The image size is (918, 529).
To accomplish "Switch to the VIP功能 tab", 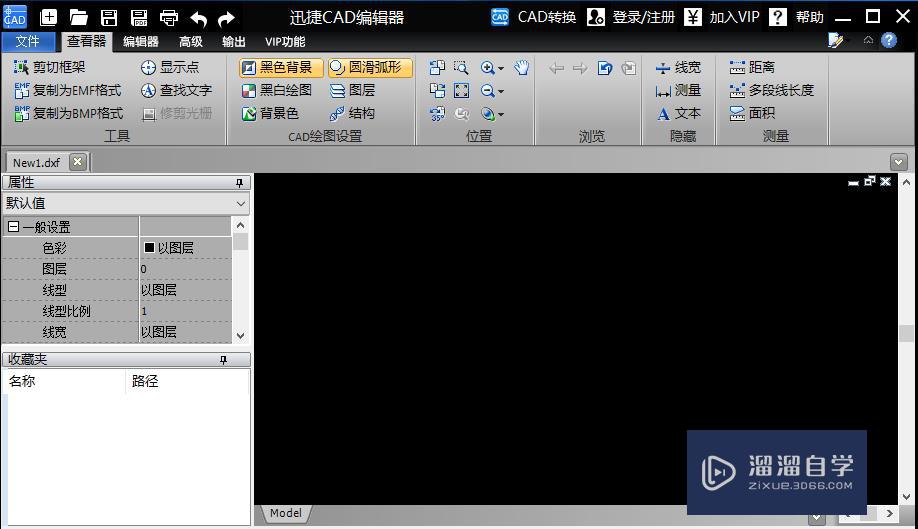I will (285, 42).
